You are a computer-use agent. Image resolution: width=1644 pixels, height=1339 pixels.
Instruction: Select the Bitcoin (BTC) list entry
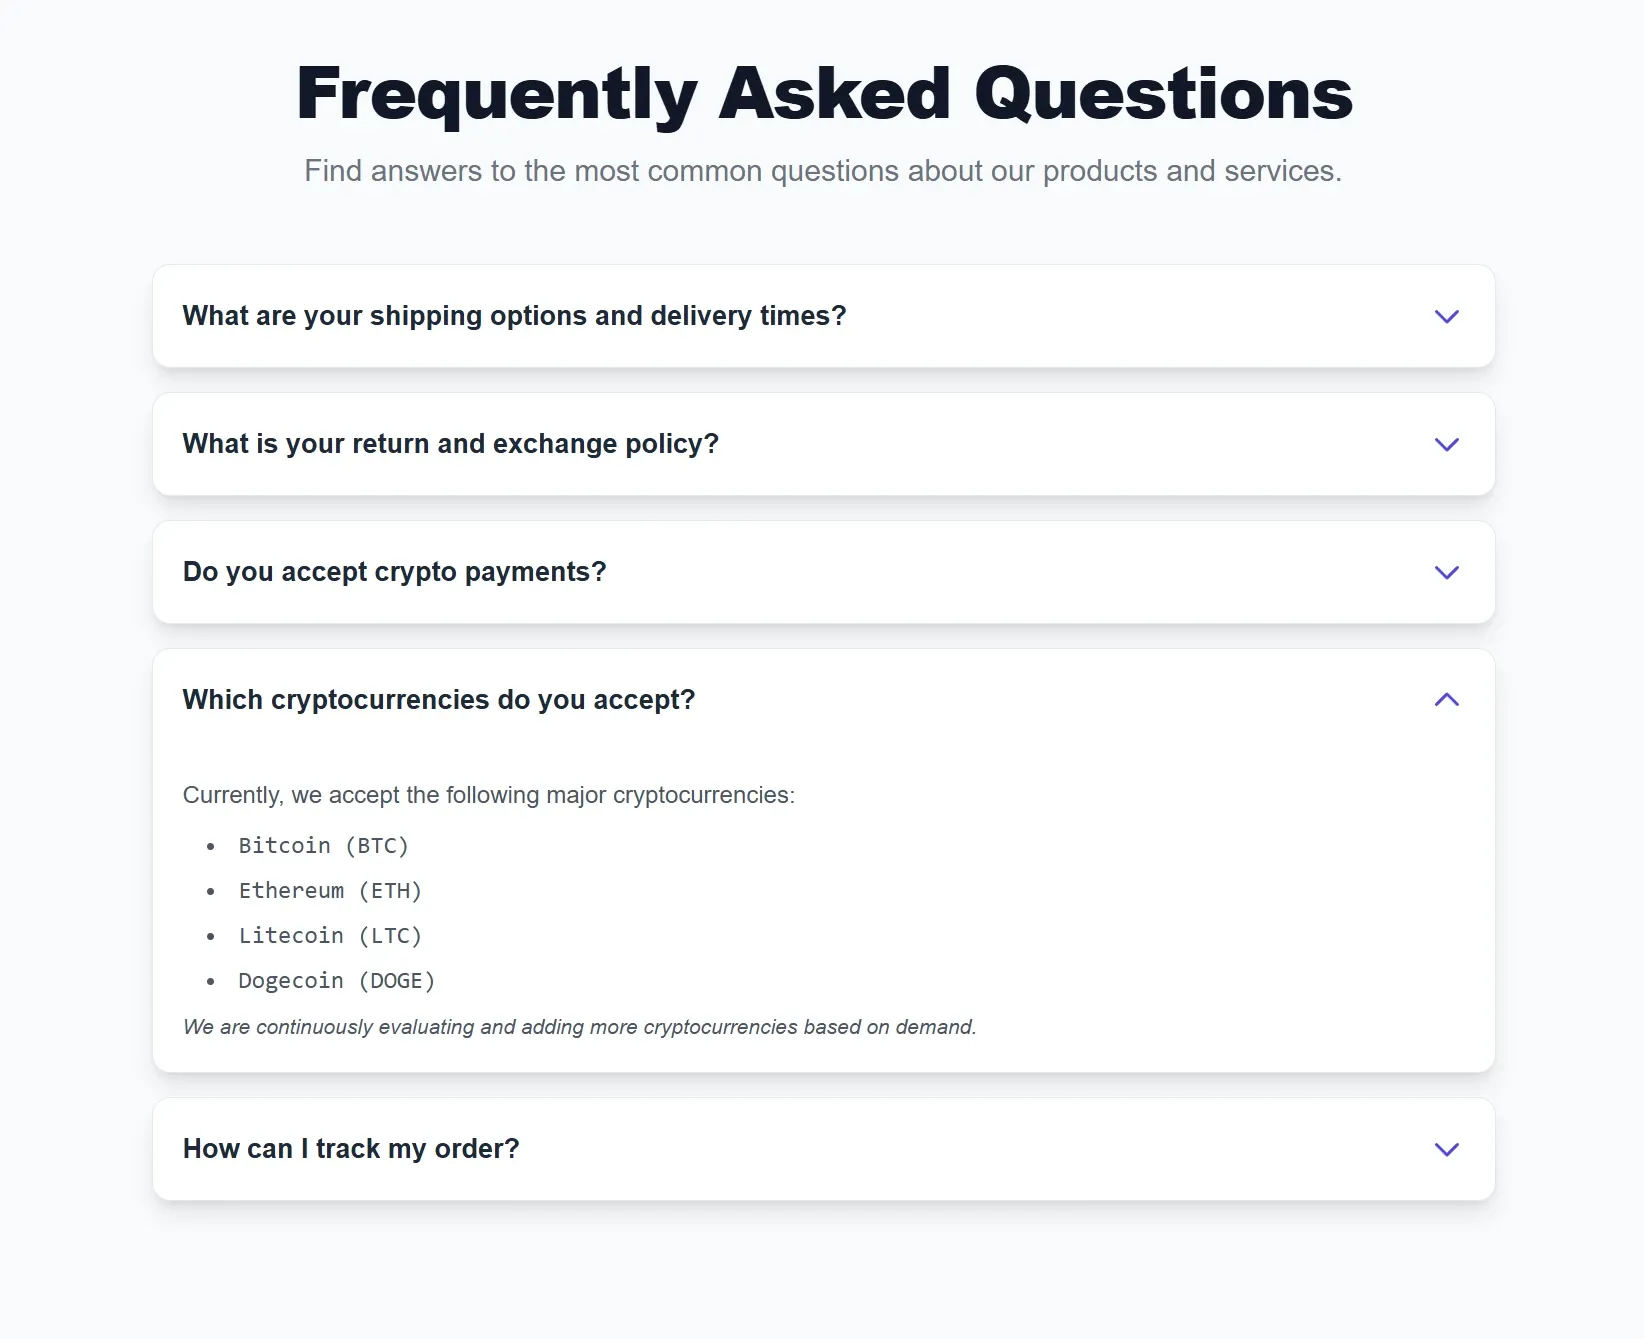pyautogui.click(x=323, y=845)
